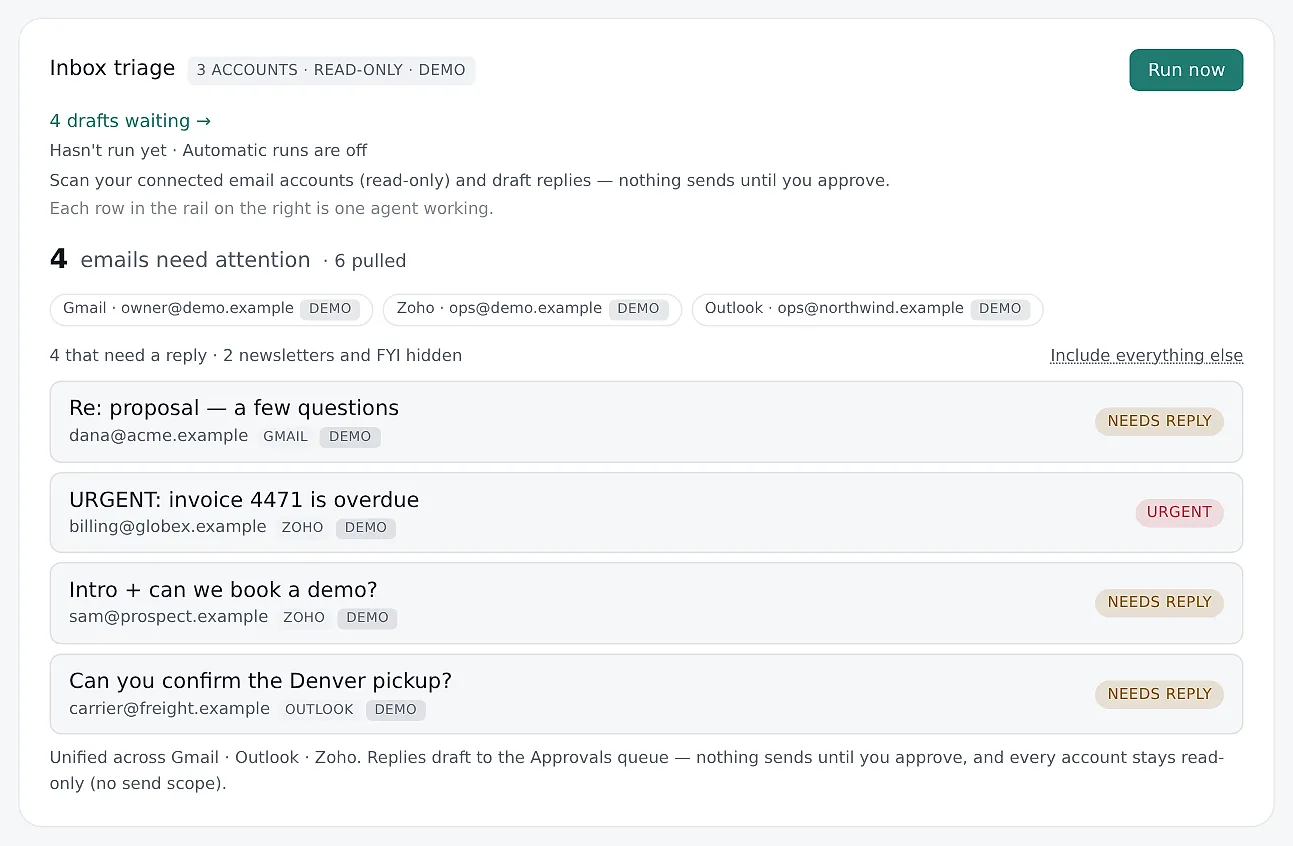
Task: Click the '4 that need a reply' summary line
Action: click(256, 356)
